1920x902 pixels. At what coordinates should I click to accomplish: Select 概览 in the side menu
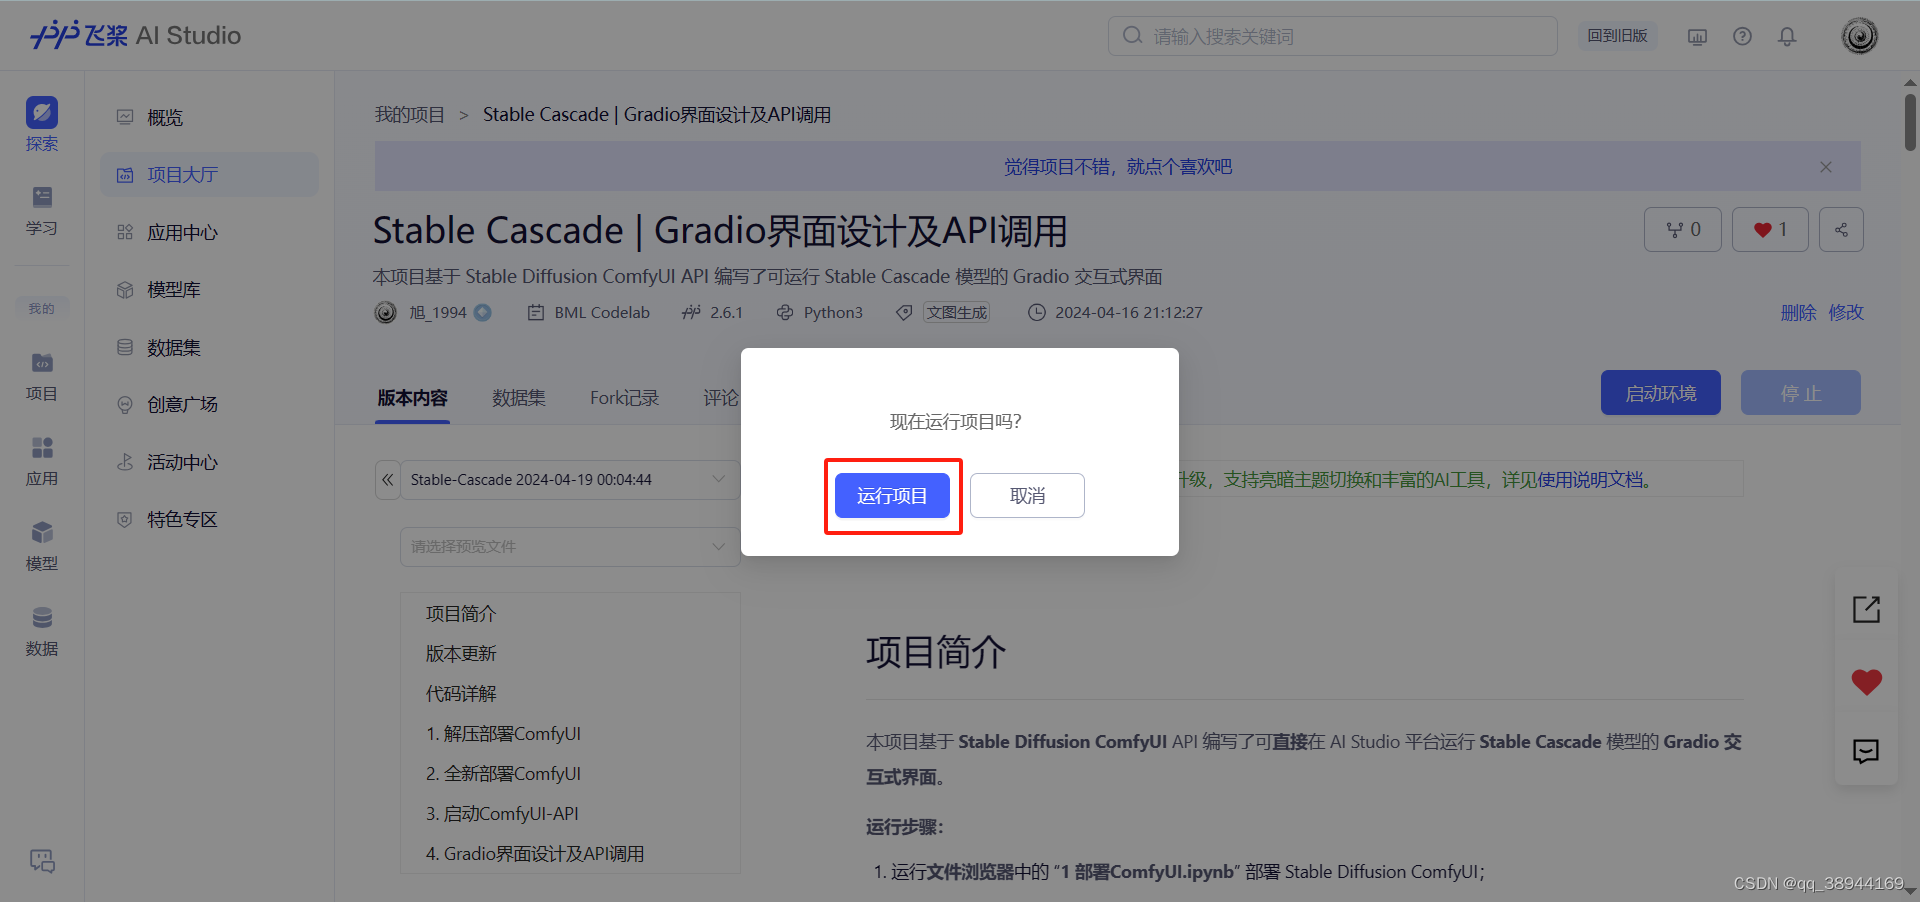(x=209, y=118)
